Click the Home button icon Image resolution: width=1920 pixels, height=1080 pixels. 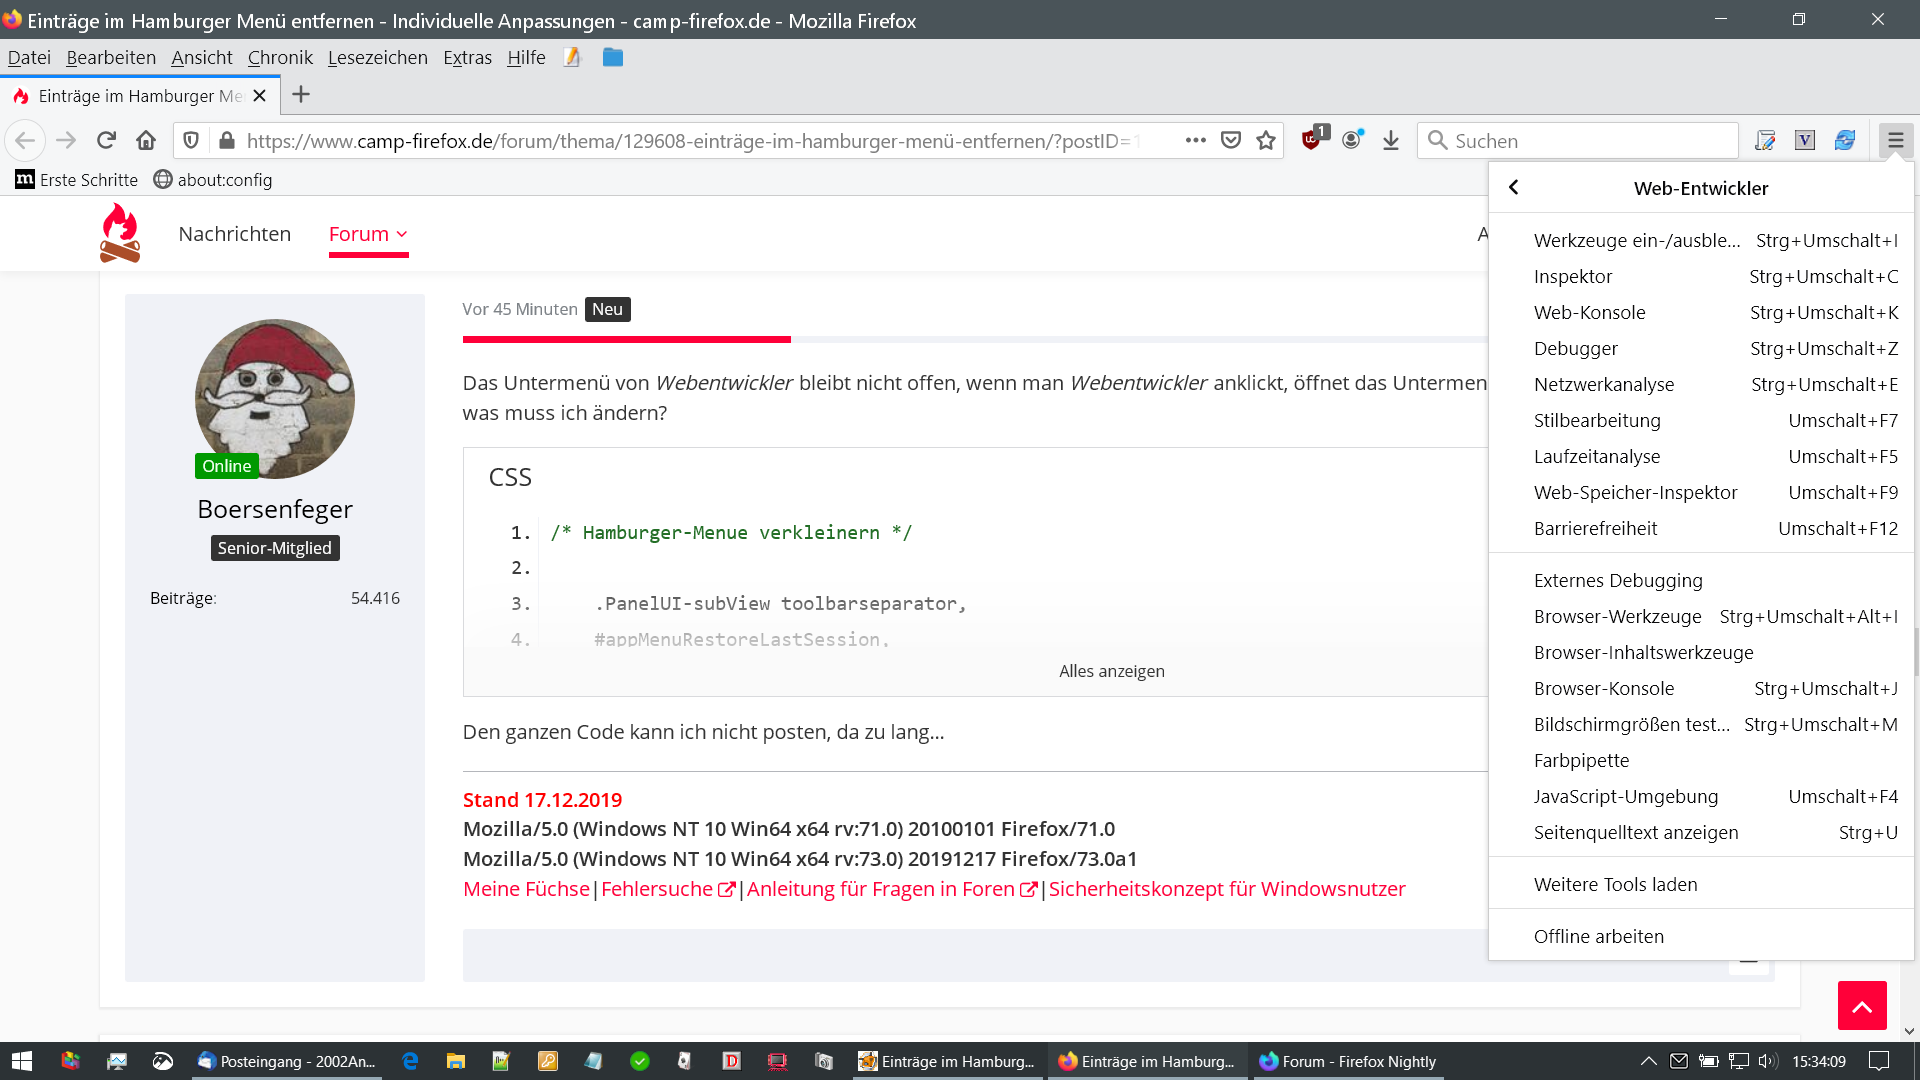[x=146, y=140]
